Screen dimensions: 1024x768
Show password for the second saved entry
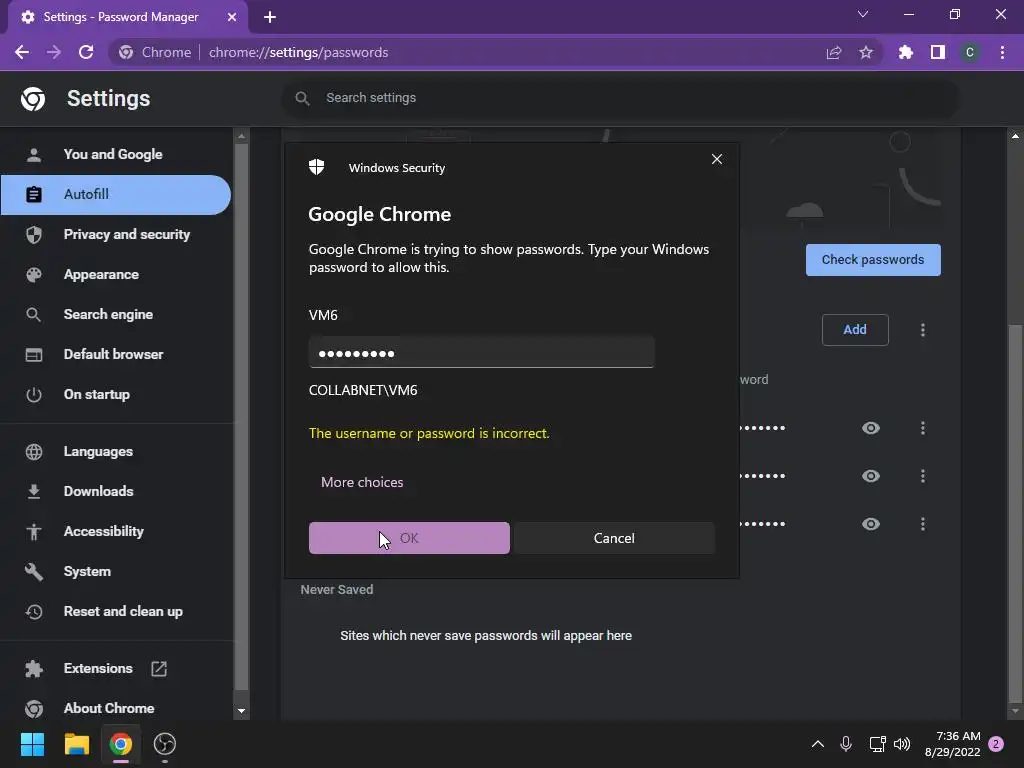871,475
